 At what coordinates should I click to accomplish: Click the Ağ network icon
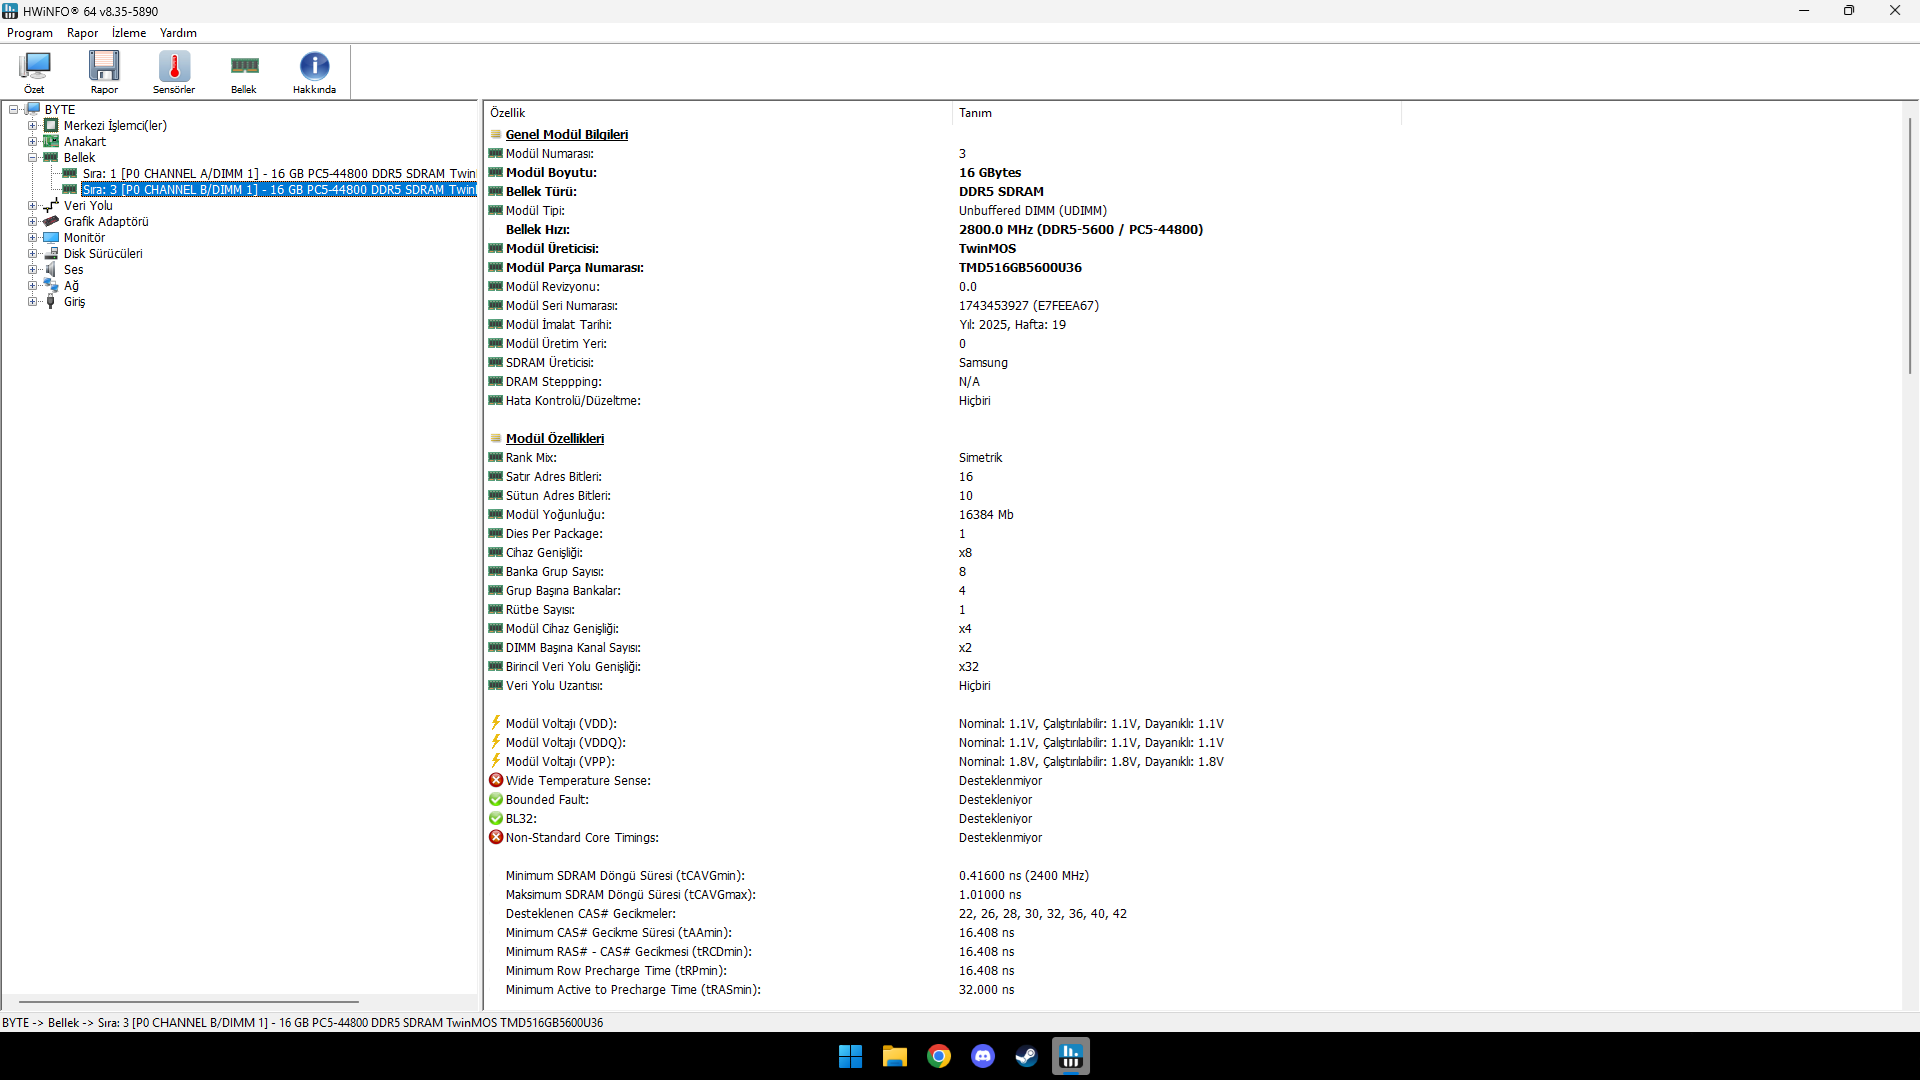51,286
